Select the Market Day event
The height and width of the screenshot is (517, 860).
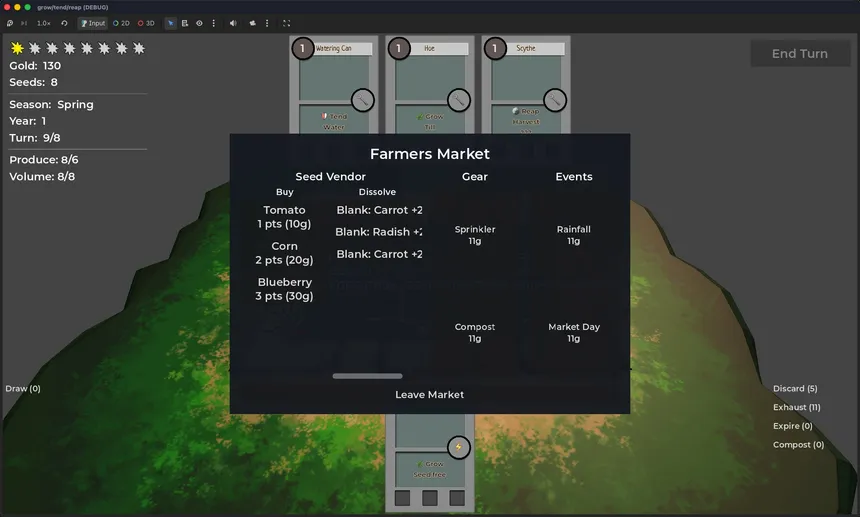coord(574,332)
